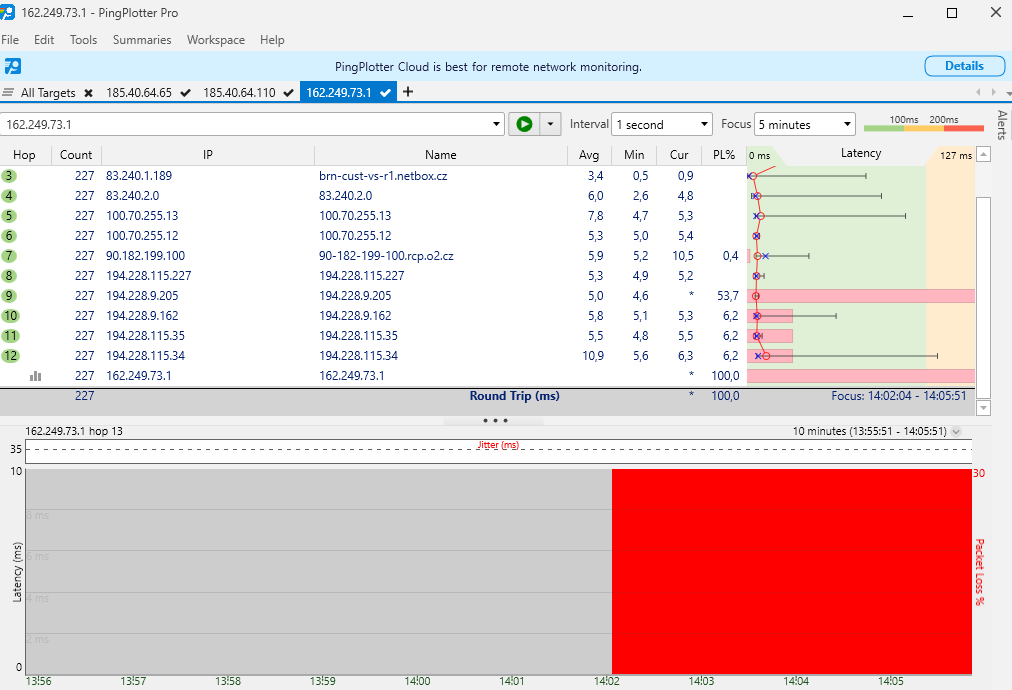Close the All Targets tab
Screen dimensions: 1012x690
coord(88,93)
